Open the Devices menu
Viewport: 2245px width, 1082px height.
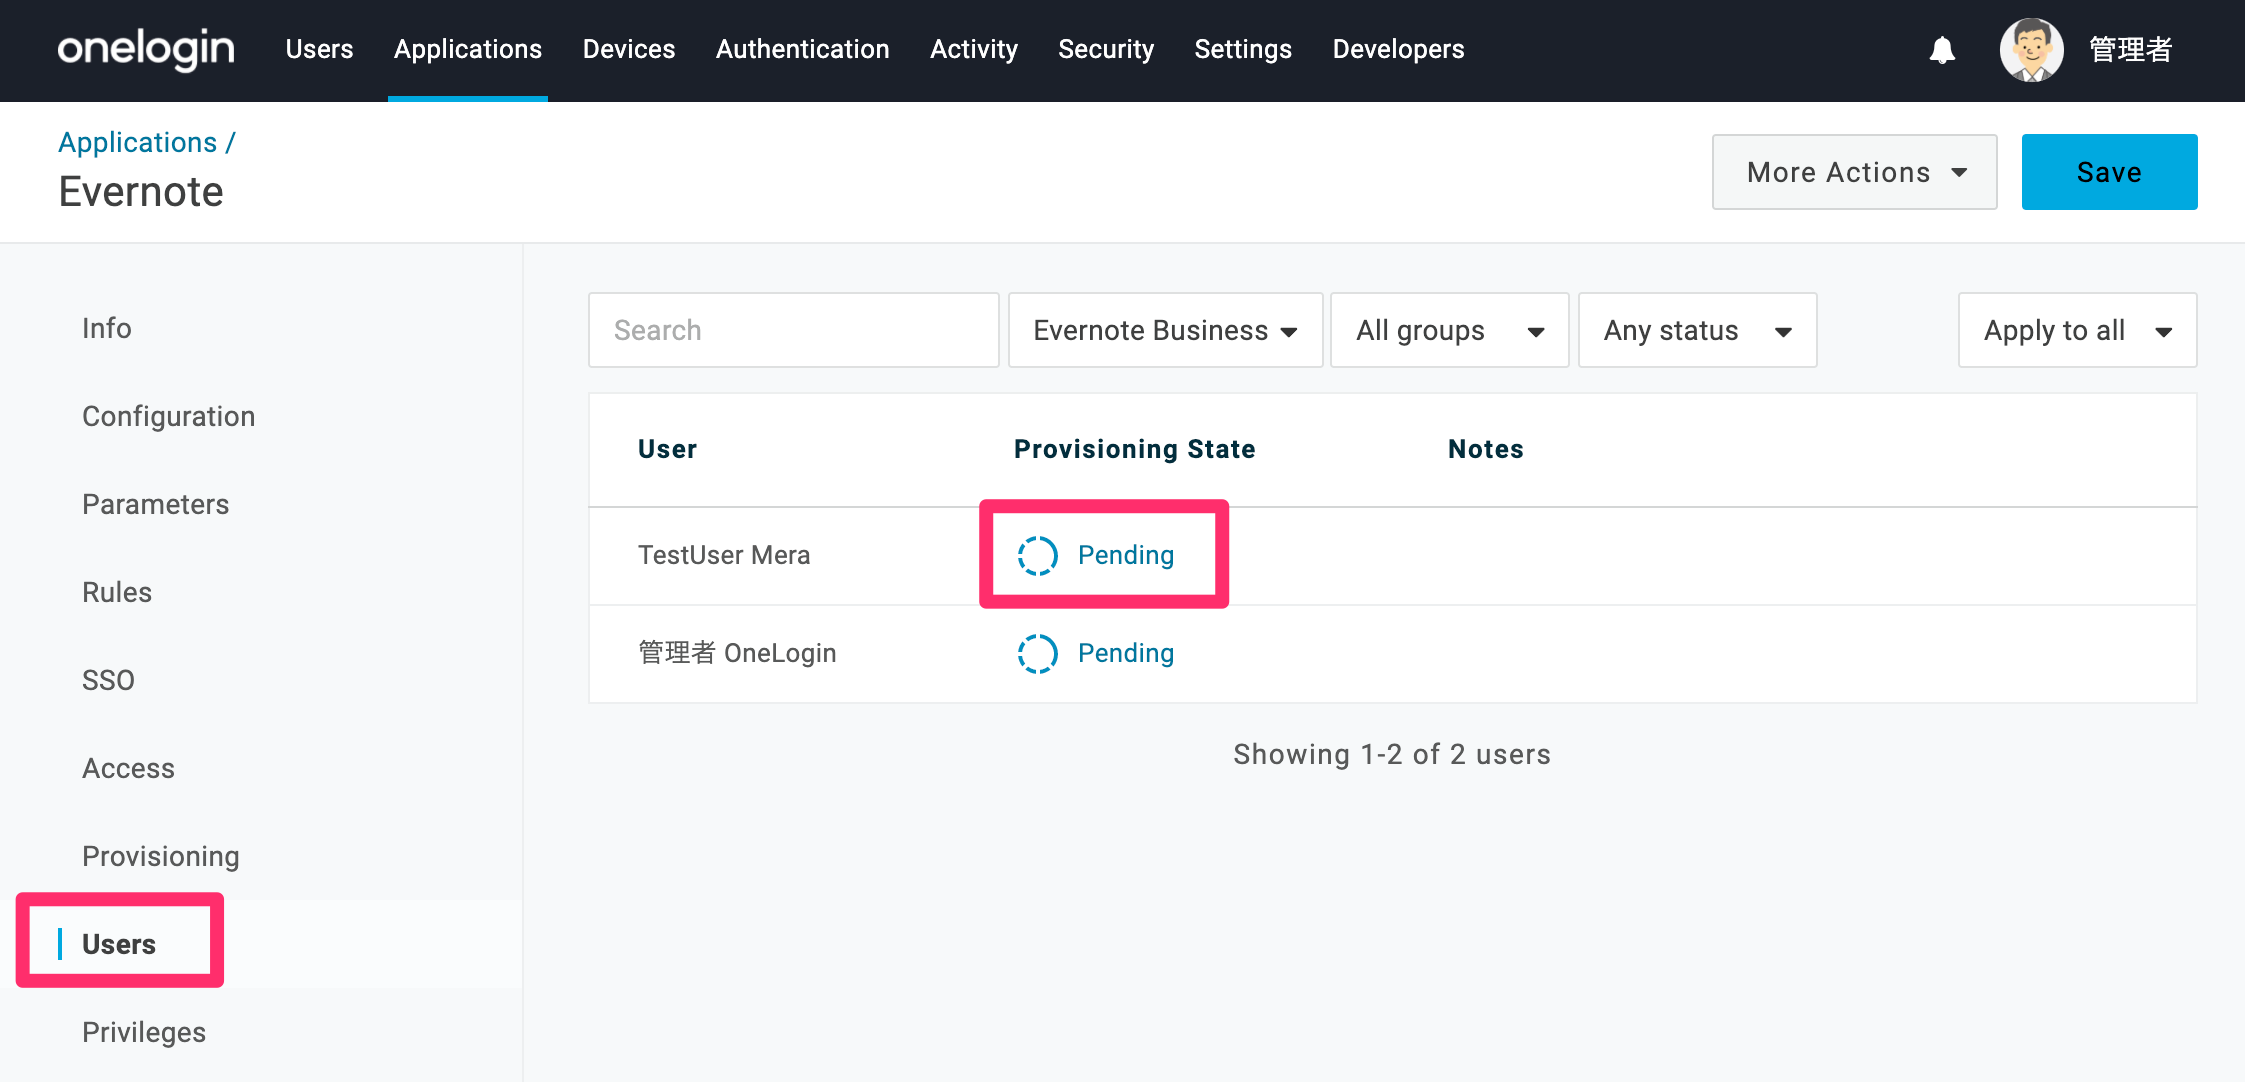tap(629, 49)
